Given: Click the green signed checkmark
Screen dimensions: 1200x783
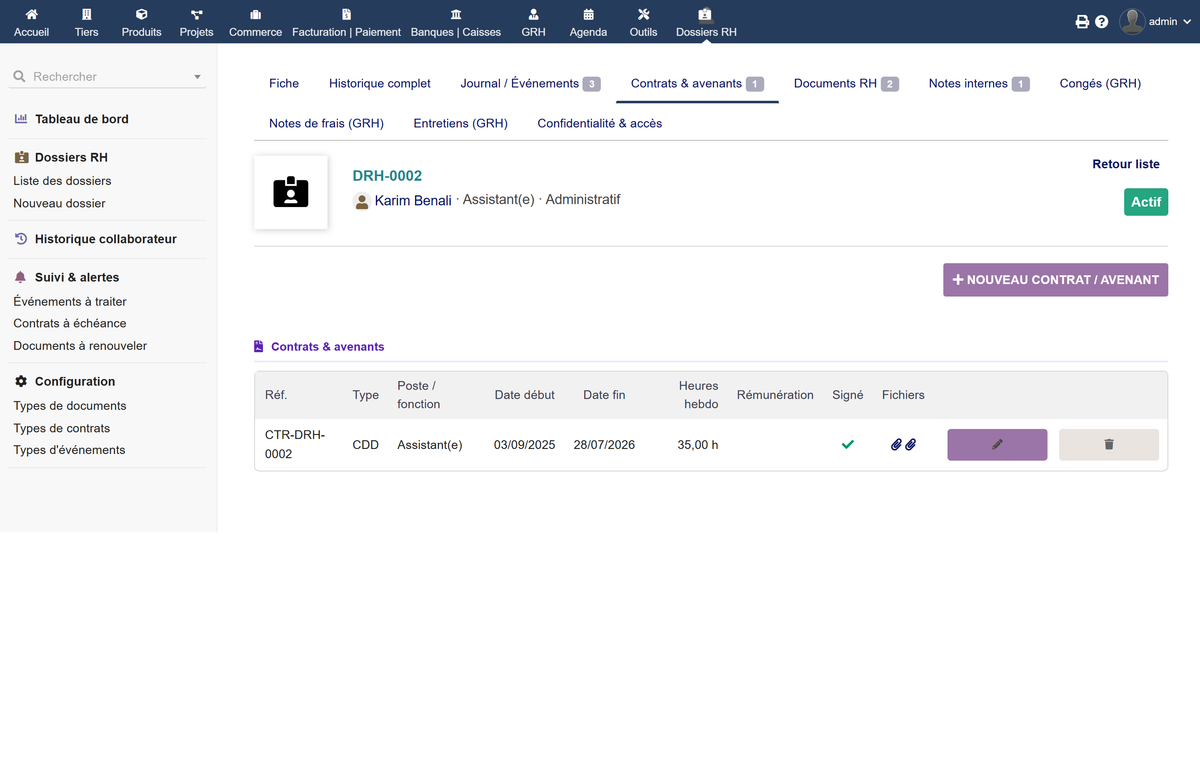Looking at the screenshot, I should point(848,445).
